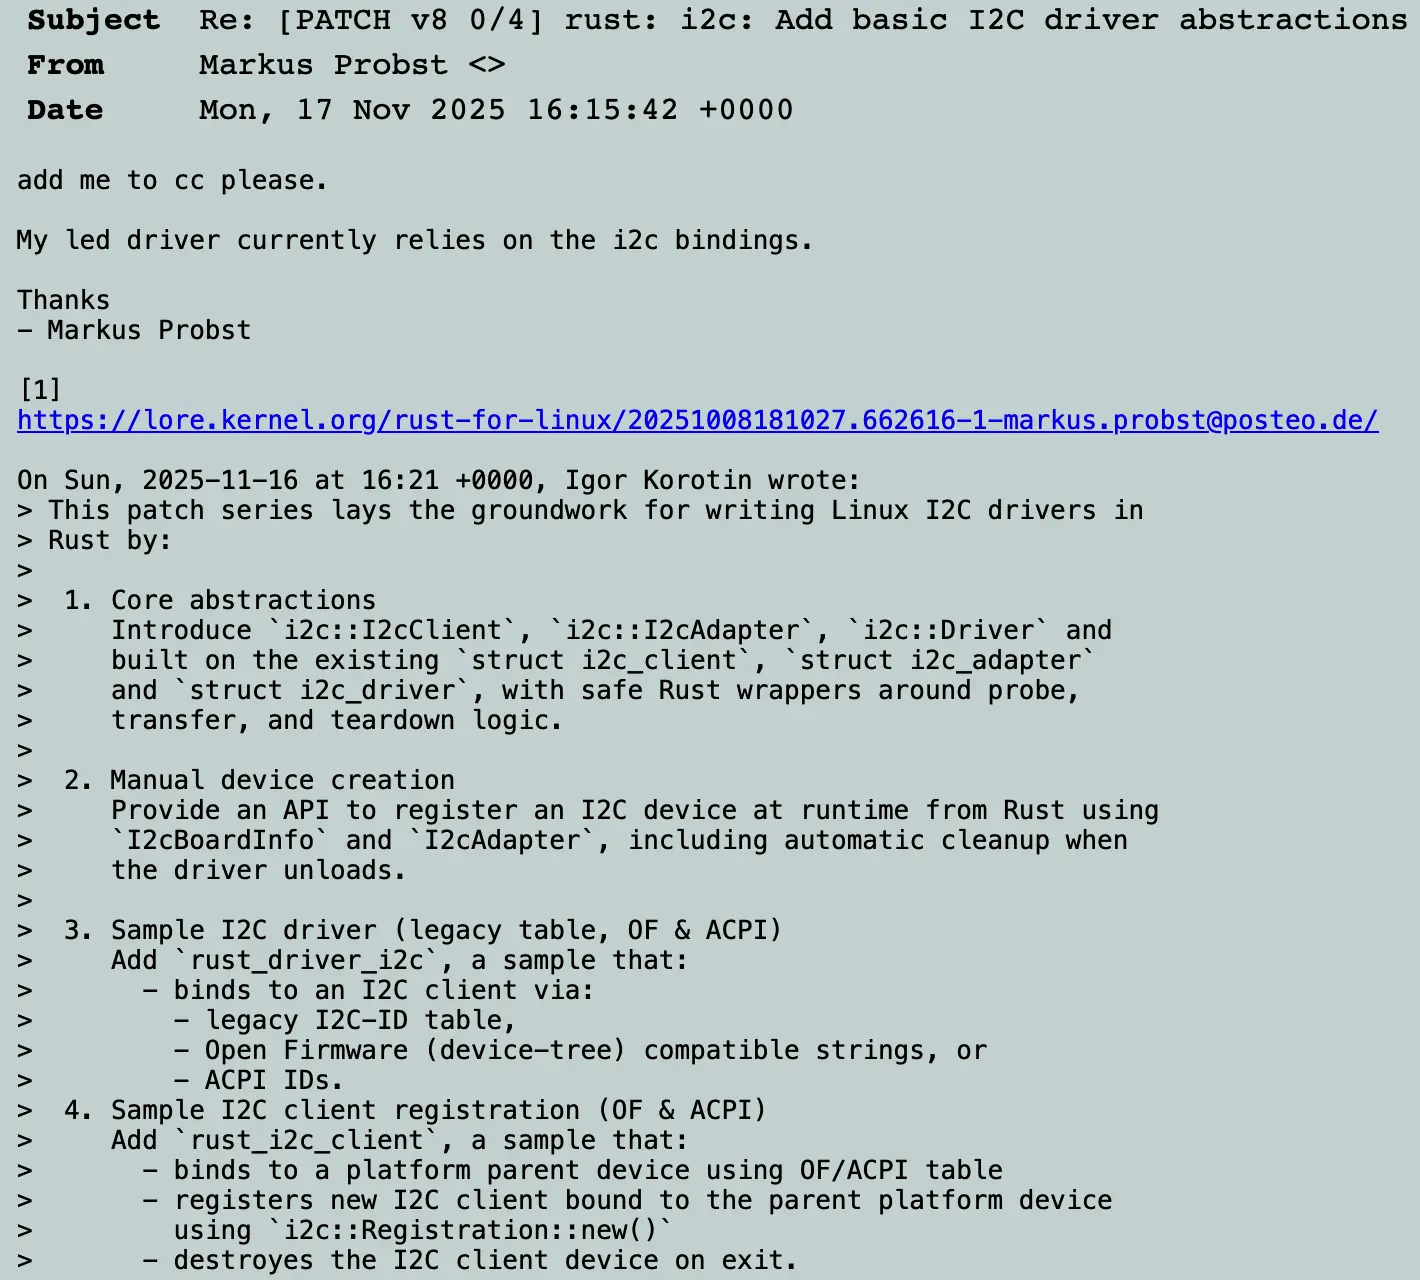
Task: Click the 'Igor Korotin wrote' attribution line
Action: [x=438, y=480]
